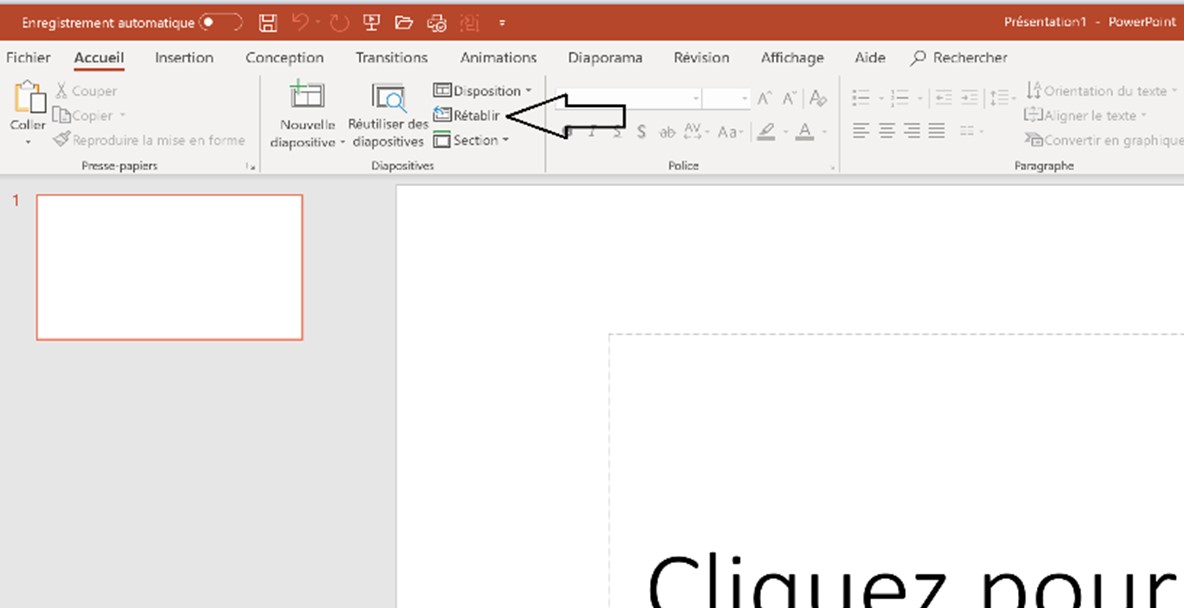Open the Transitions tab
Viewport: 1184px width, 608px height.
click(x=391, y=58)
